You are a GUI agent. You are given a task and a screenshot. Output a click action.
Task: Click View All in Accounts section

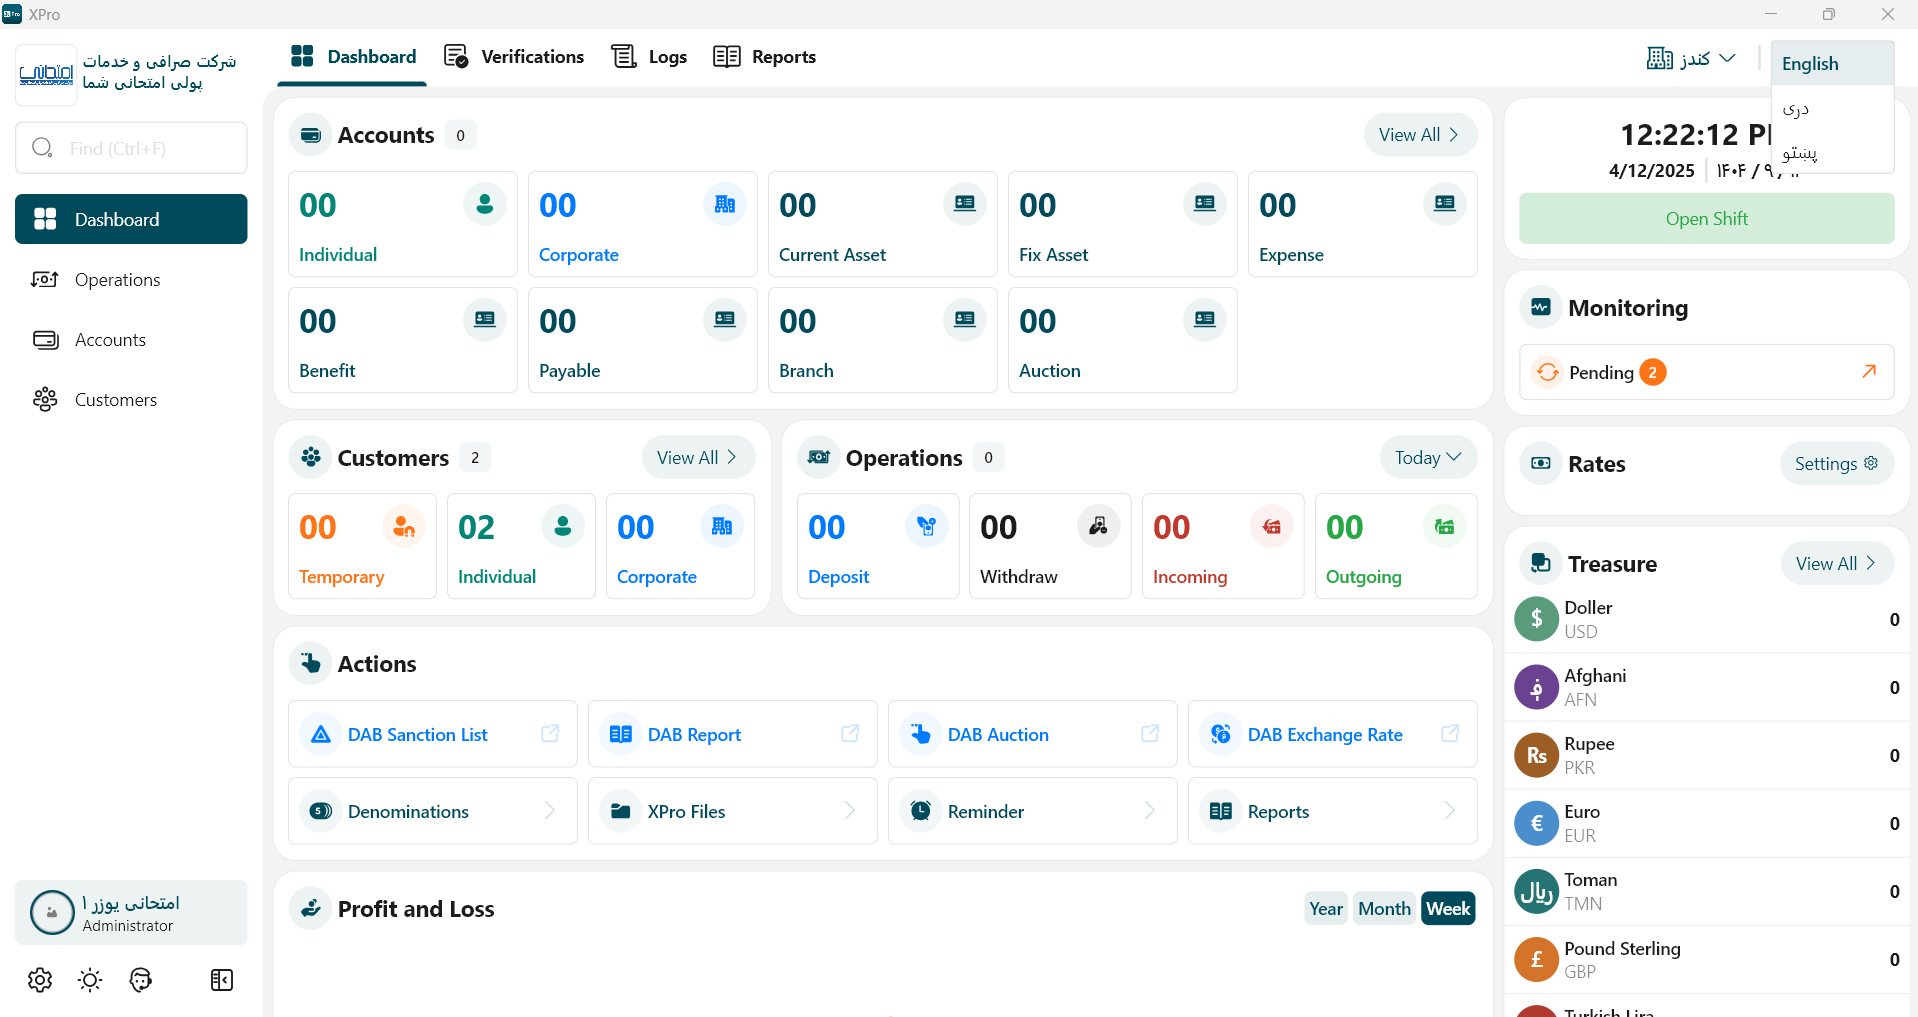[x=1419, y=135]
